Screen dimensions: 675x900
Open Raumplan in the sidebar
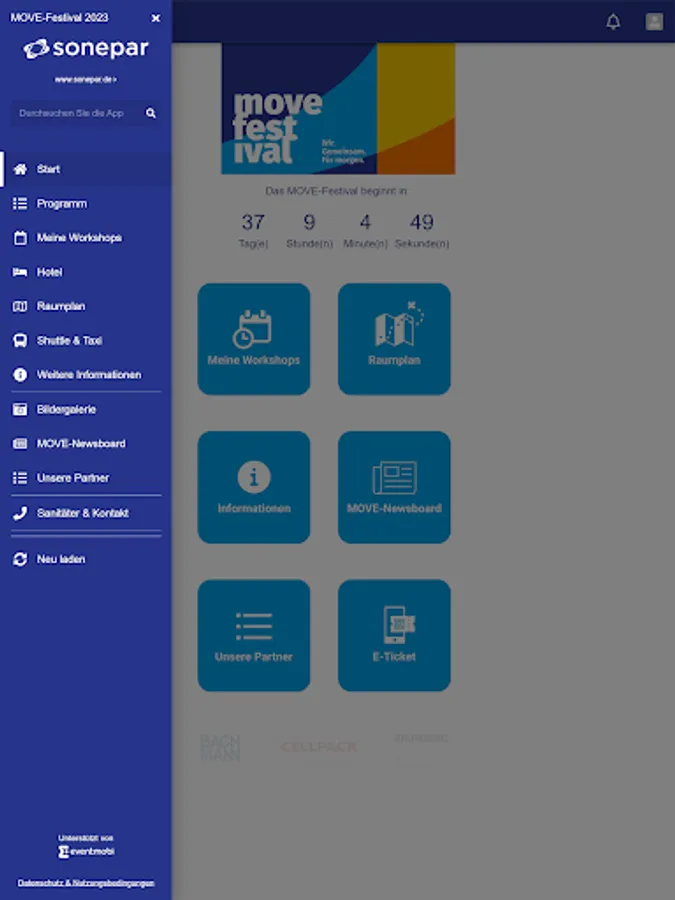[x=86, y=307]
